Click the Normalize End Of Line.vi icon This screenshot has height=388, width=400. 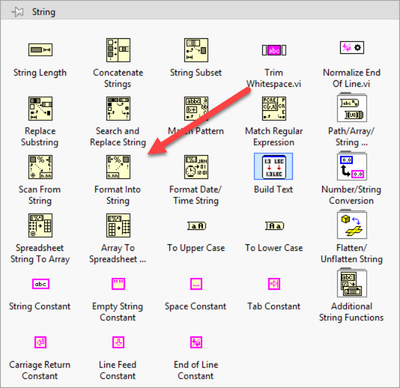tap(352, 48)
